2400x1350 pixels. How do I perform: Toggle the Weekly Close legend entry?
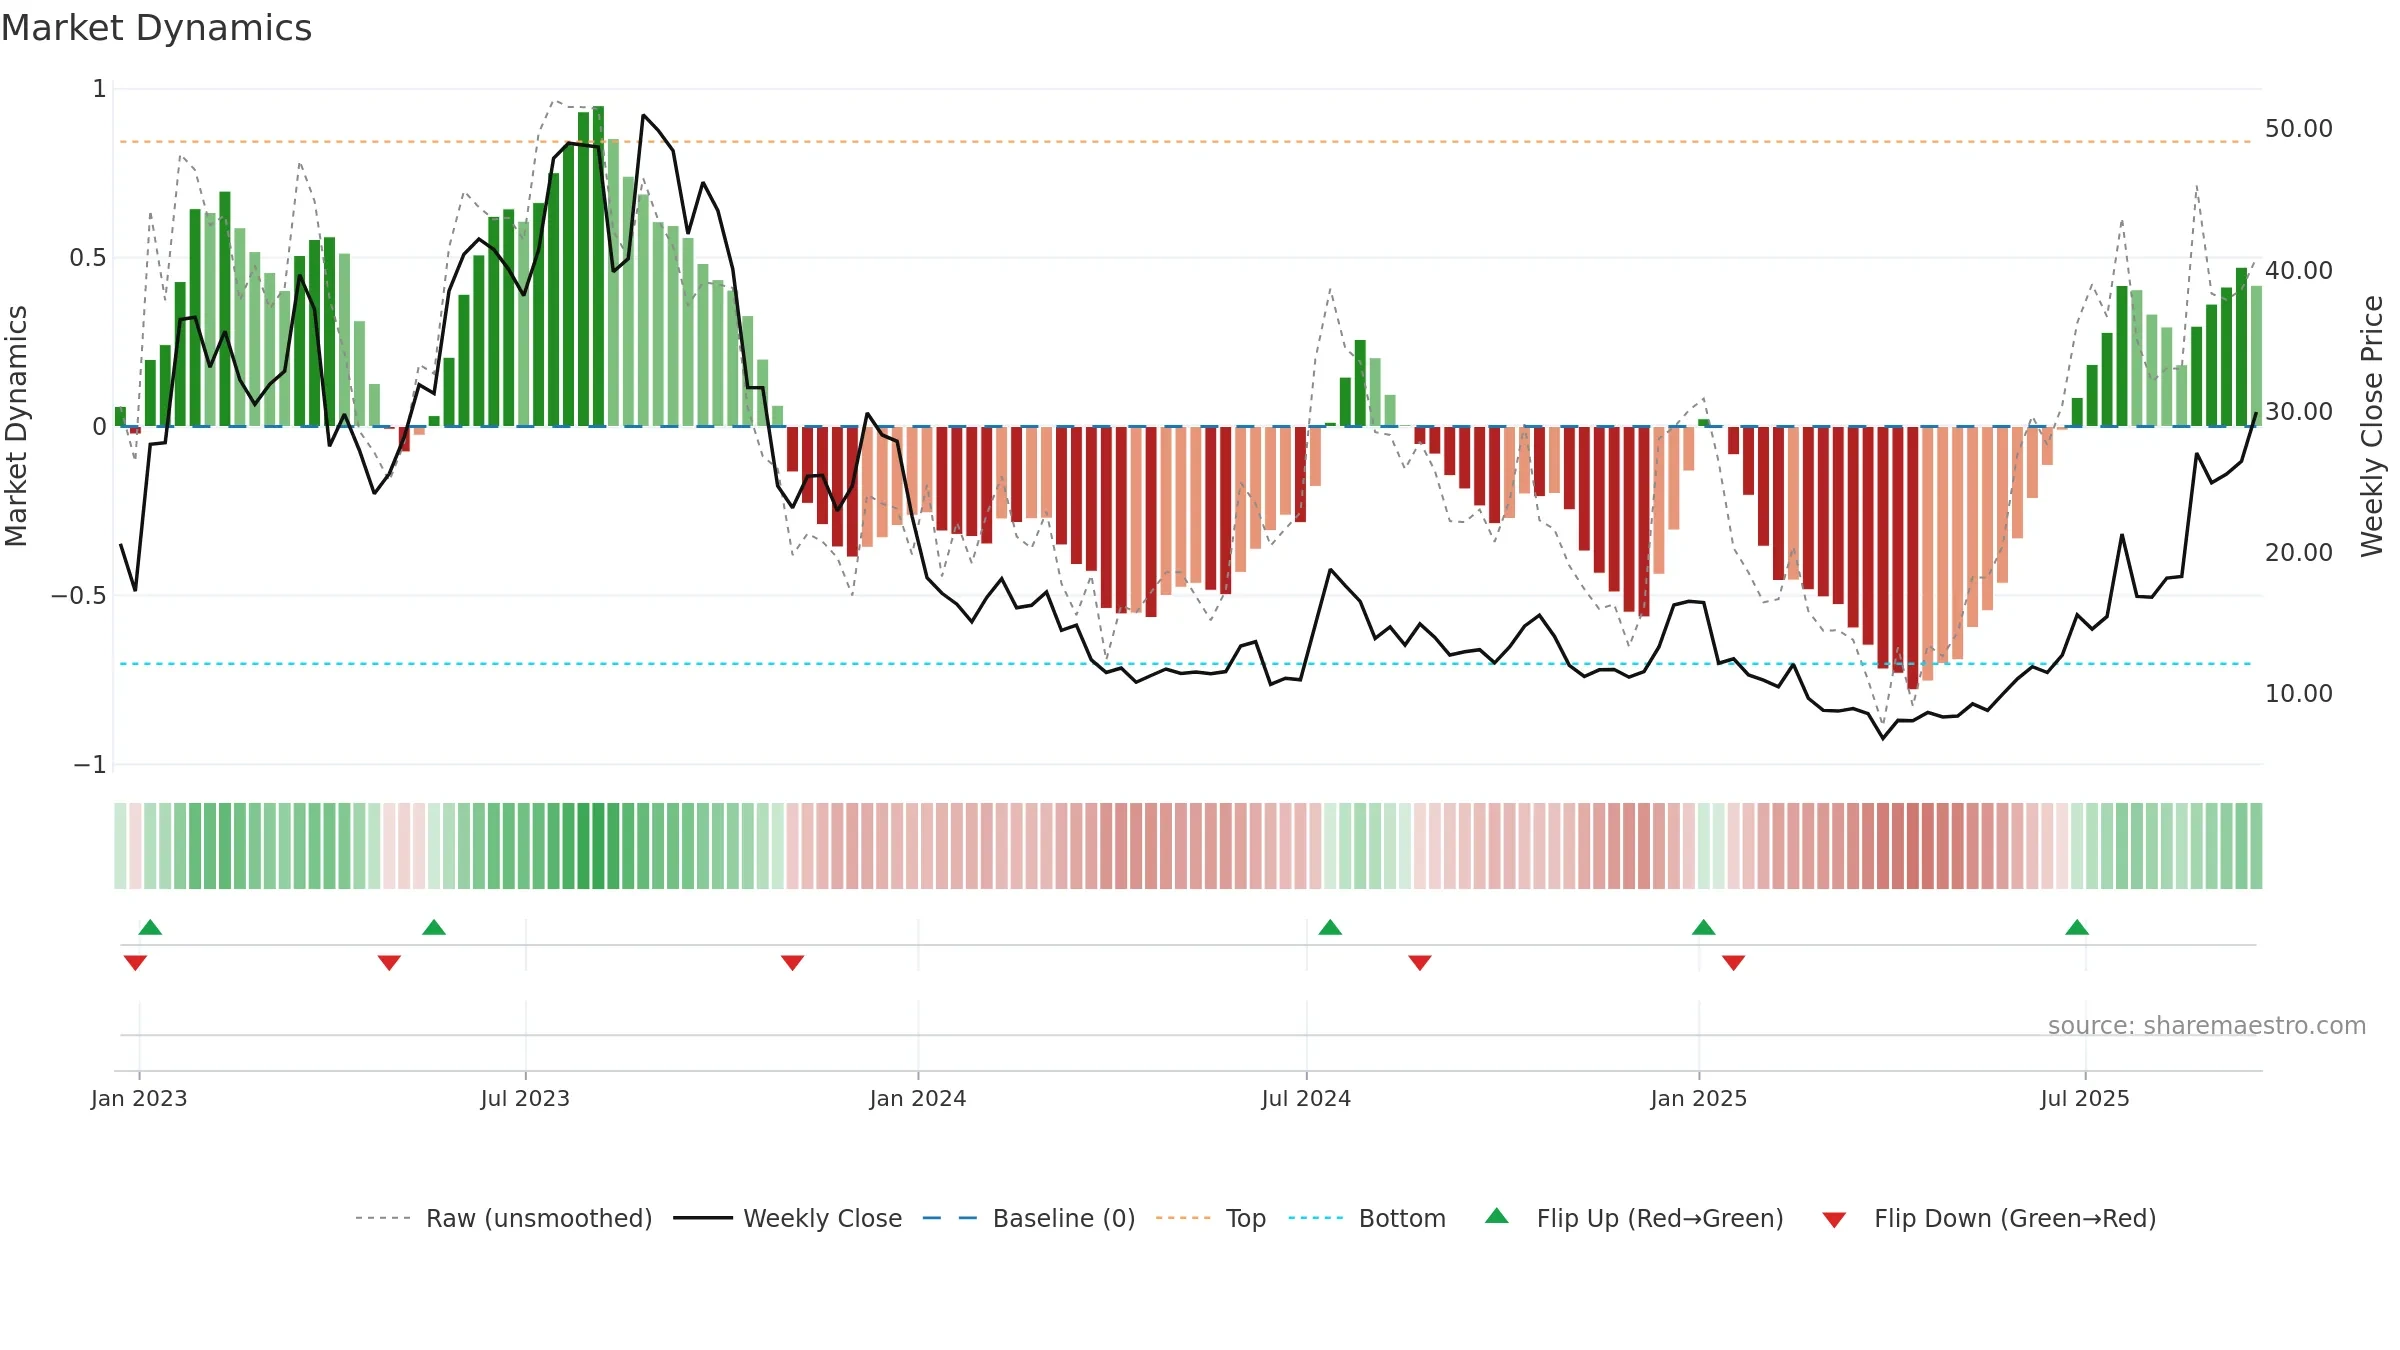[x=788, y=1218]
